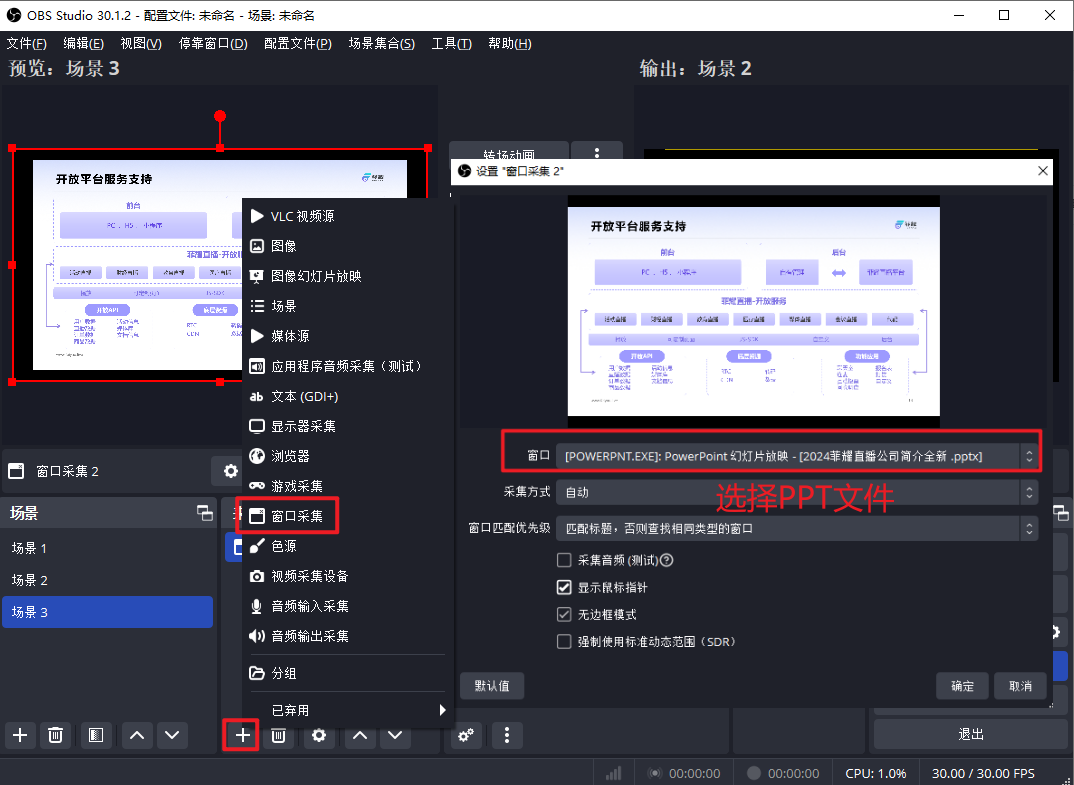Image resolution: width=1074 pixels, height=785 pixels.
Task: Enable the 采集音频 (测试) checkbox
Action: click(x=564, y=561)
